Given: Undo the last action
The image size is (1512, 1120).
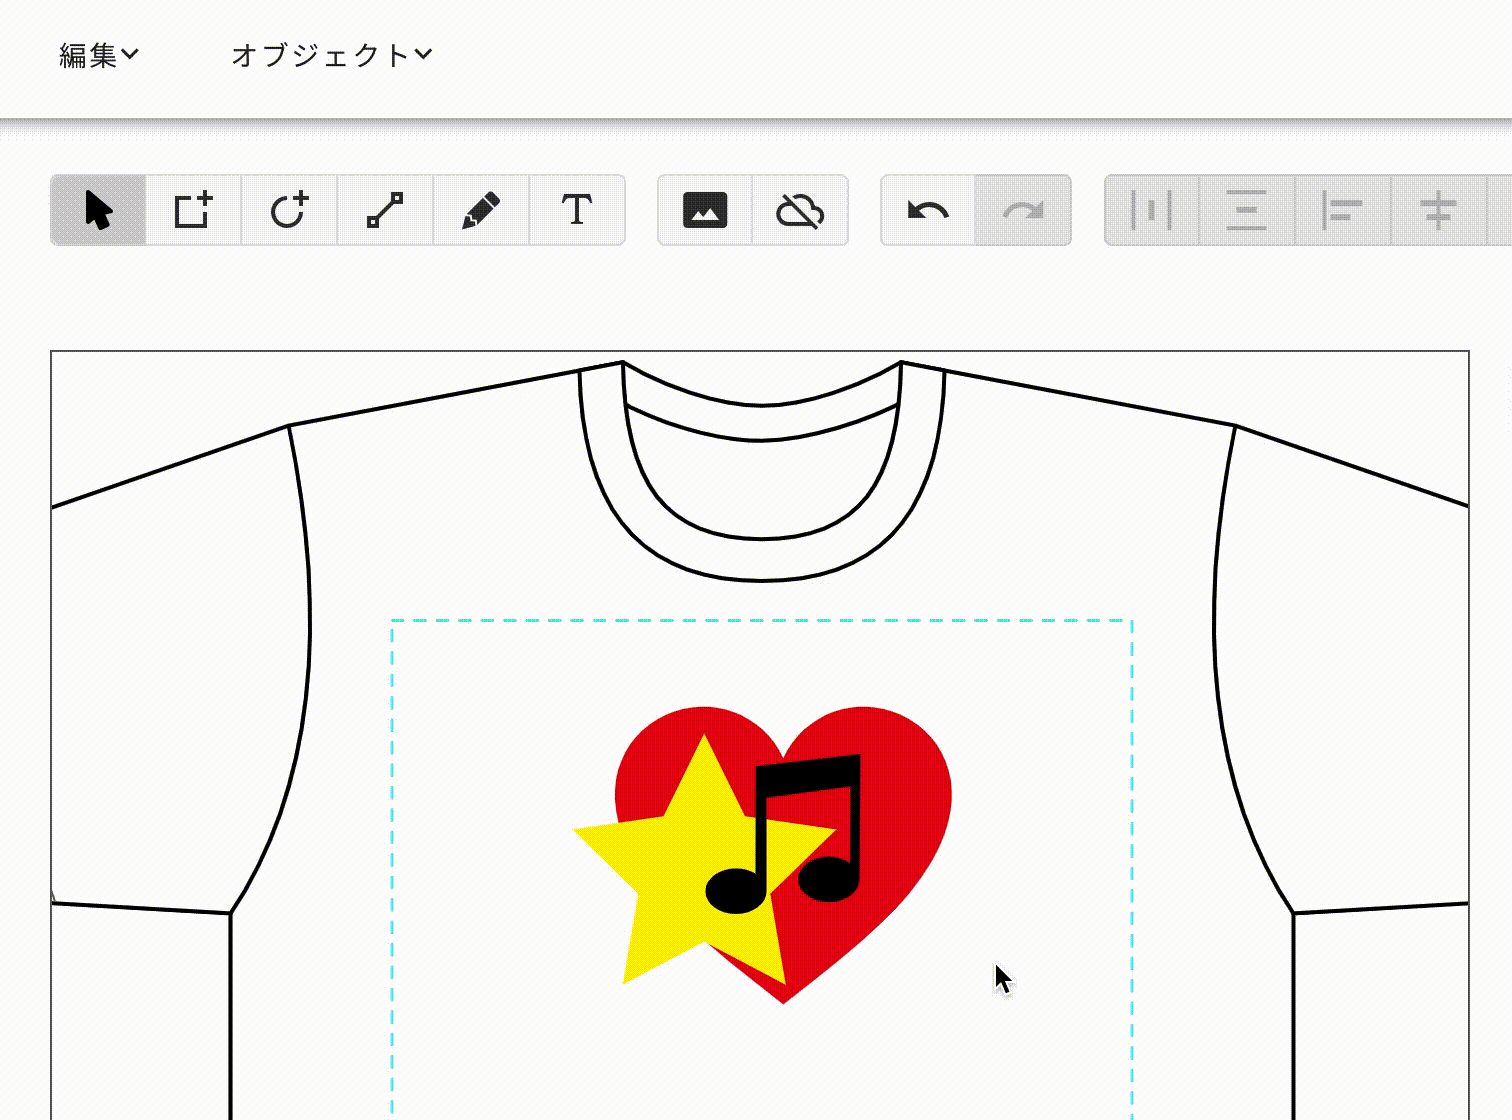Looking at the screenshot, I should pyautogui.click(x=928, y=210).
